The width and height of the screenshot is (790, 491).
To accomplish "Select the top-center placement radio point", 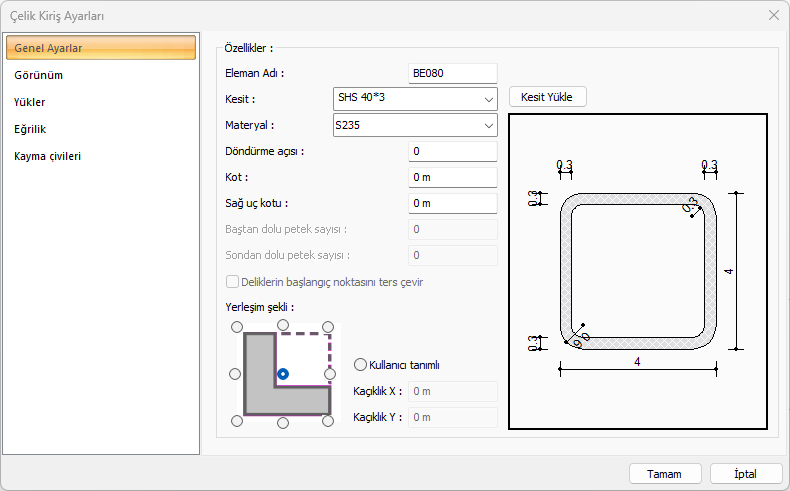I will [283, 326].
